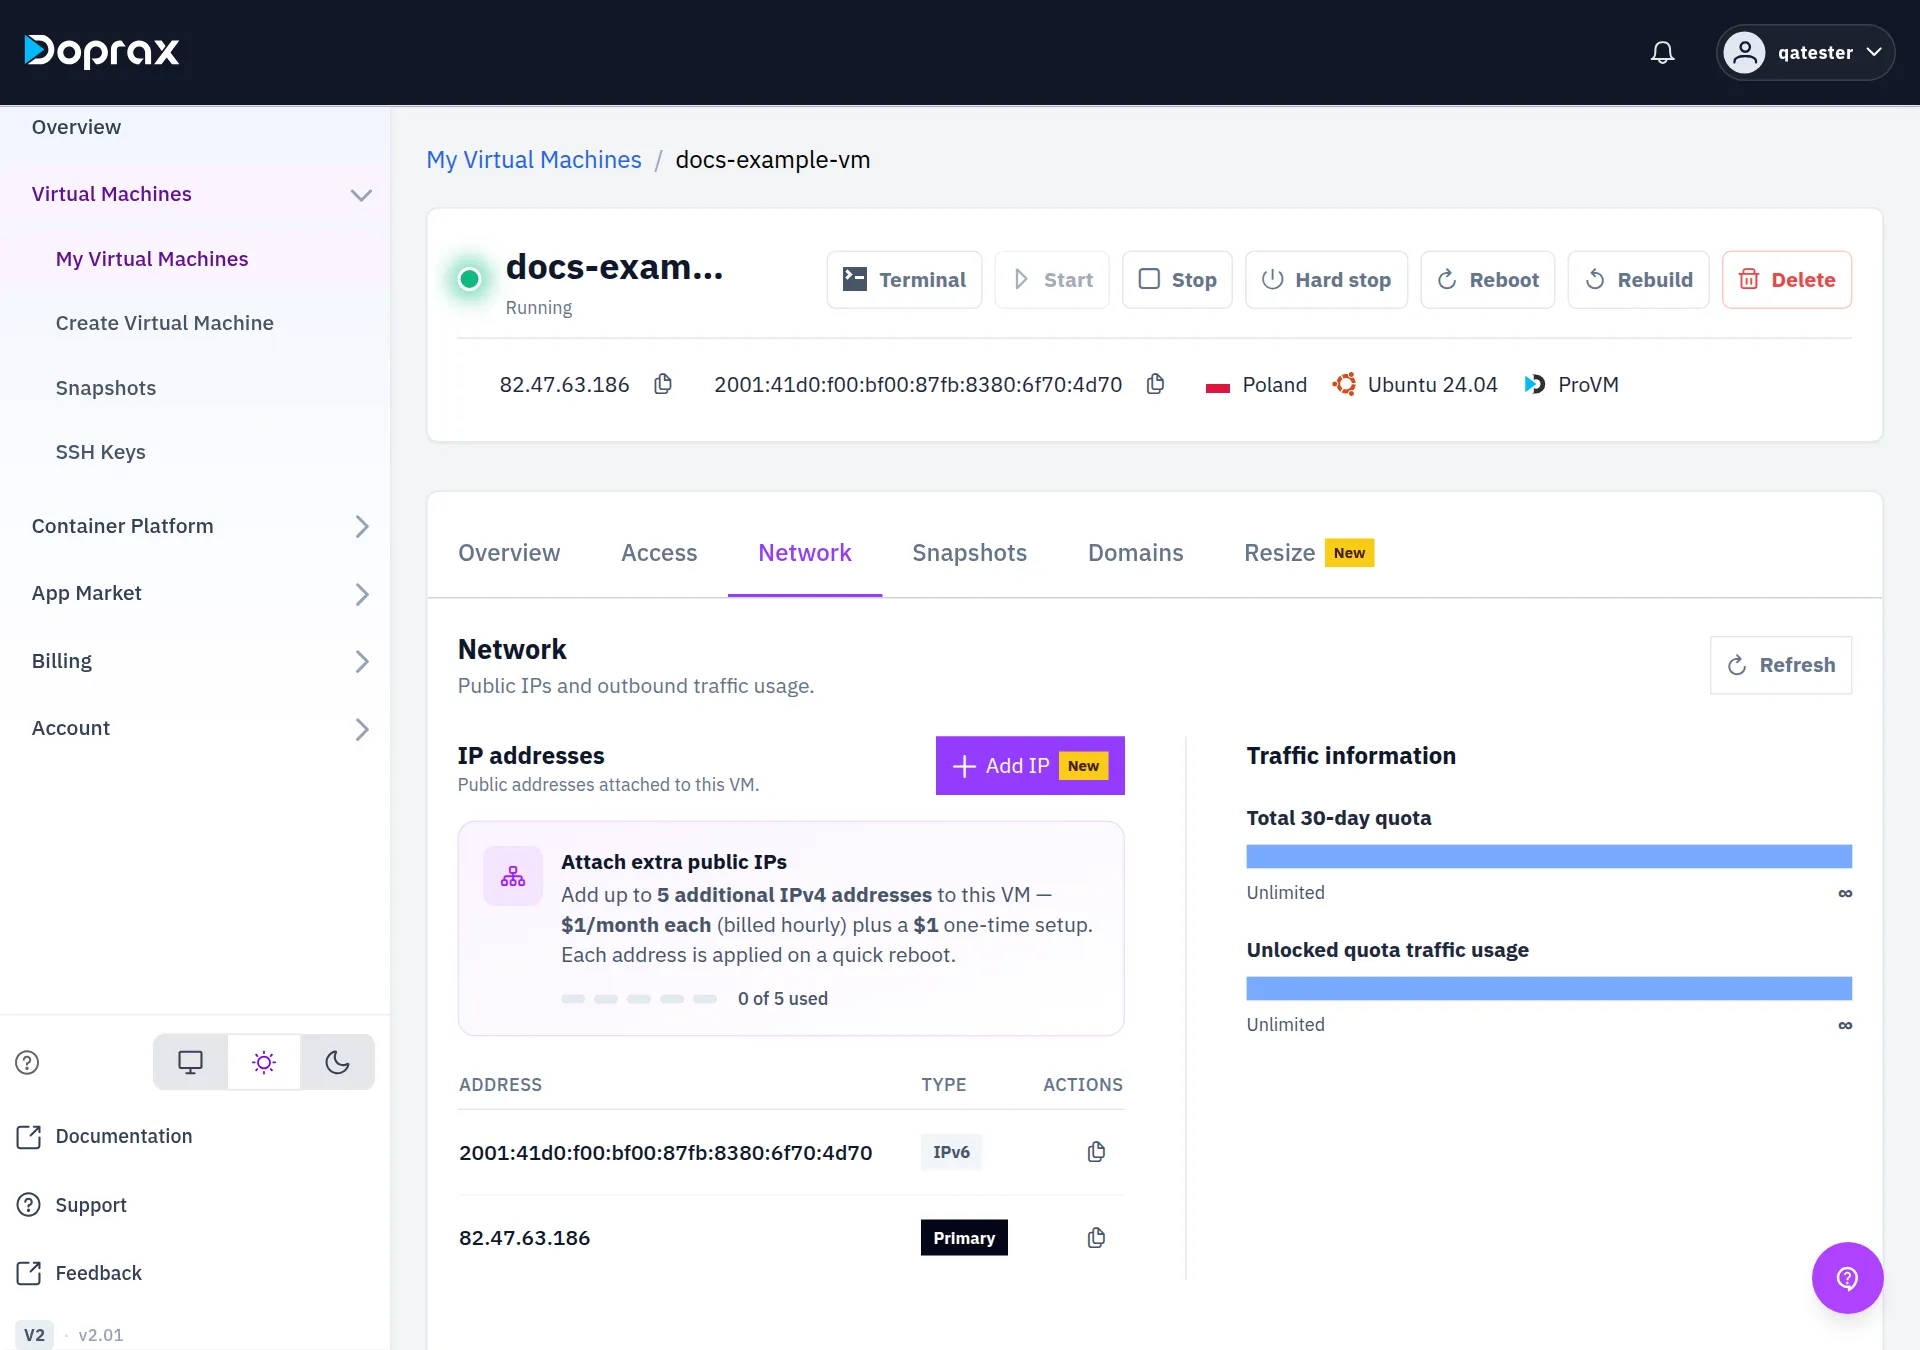The image size is (1920, 1350).
Task: Enable light theme mode
Action: click(264, 1062)
